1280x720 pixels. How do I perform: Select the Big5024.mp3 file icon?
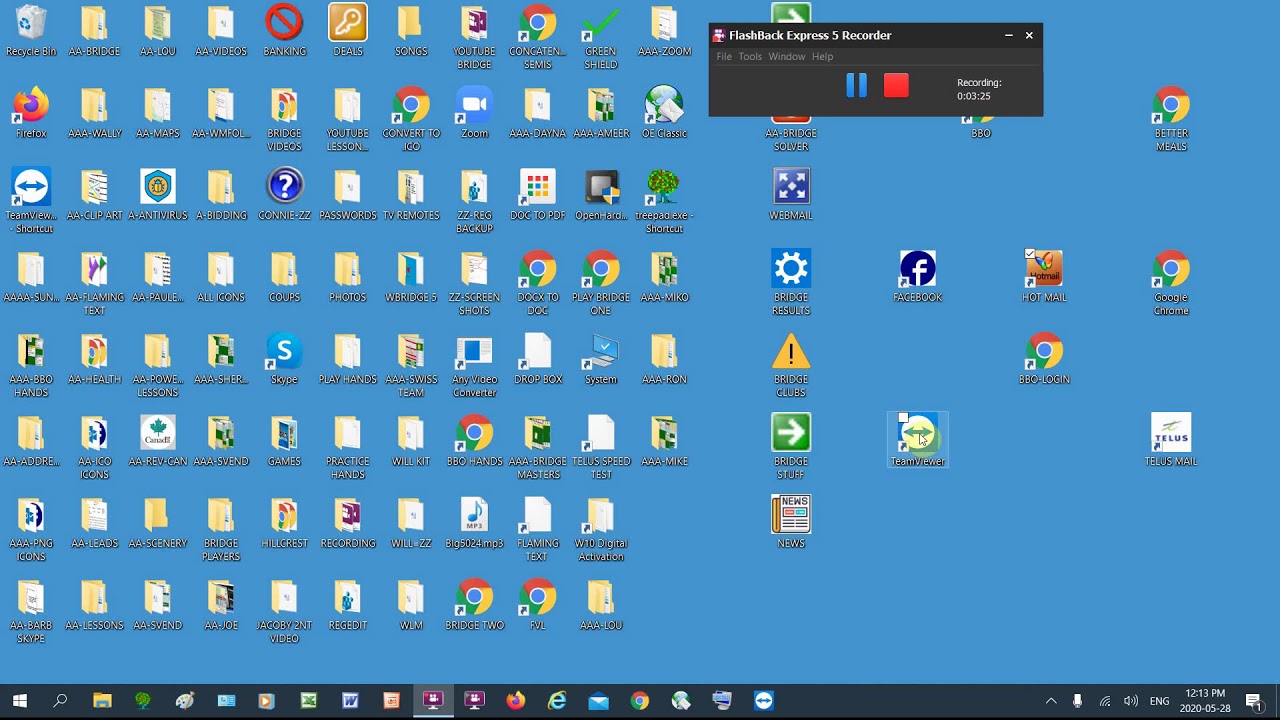474,523
